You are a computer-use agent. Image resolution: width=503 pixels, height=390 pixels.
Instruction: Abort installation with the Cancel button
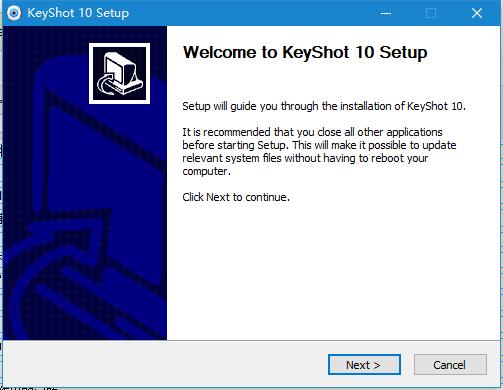click(x=450, y=365)
